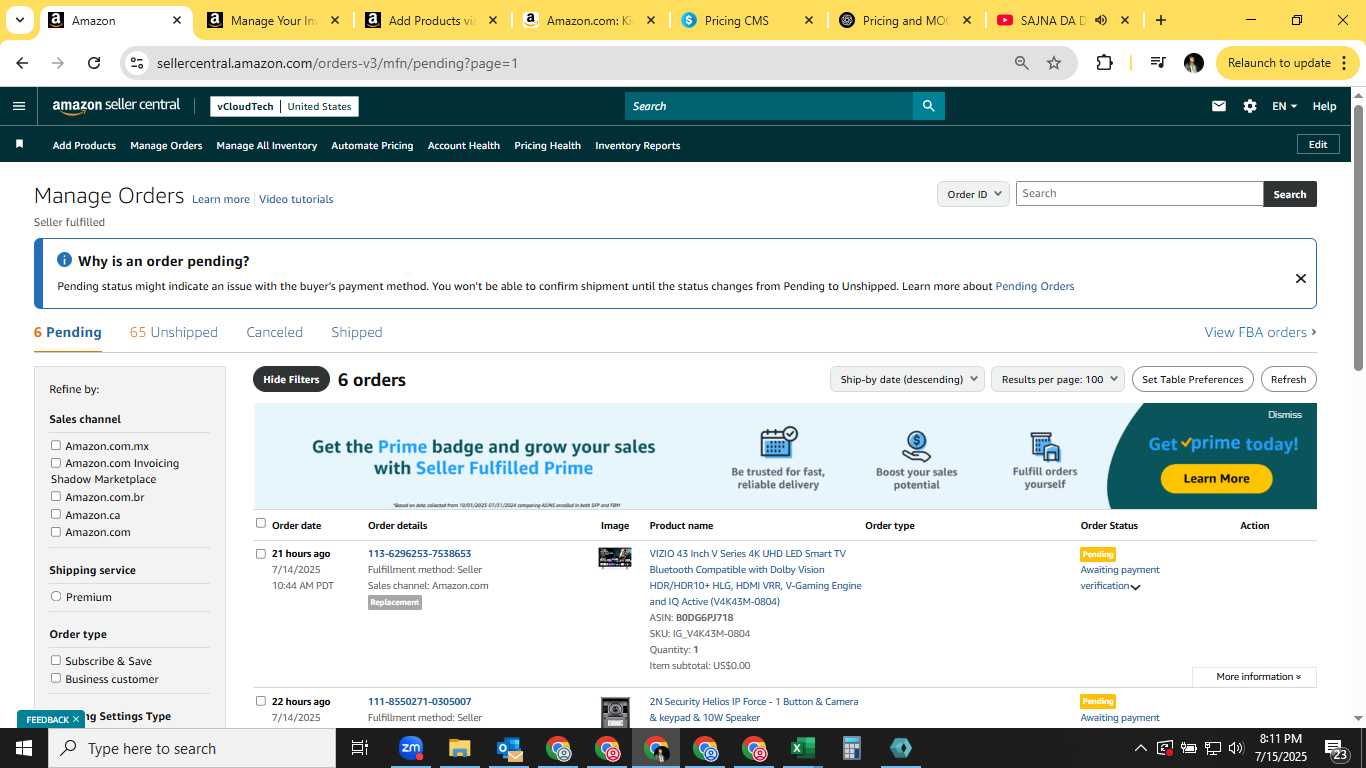Click the Pending Orders help link
The width and height of the screenshot is (1366, 768).
pos(1035,286)
